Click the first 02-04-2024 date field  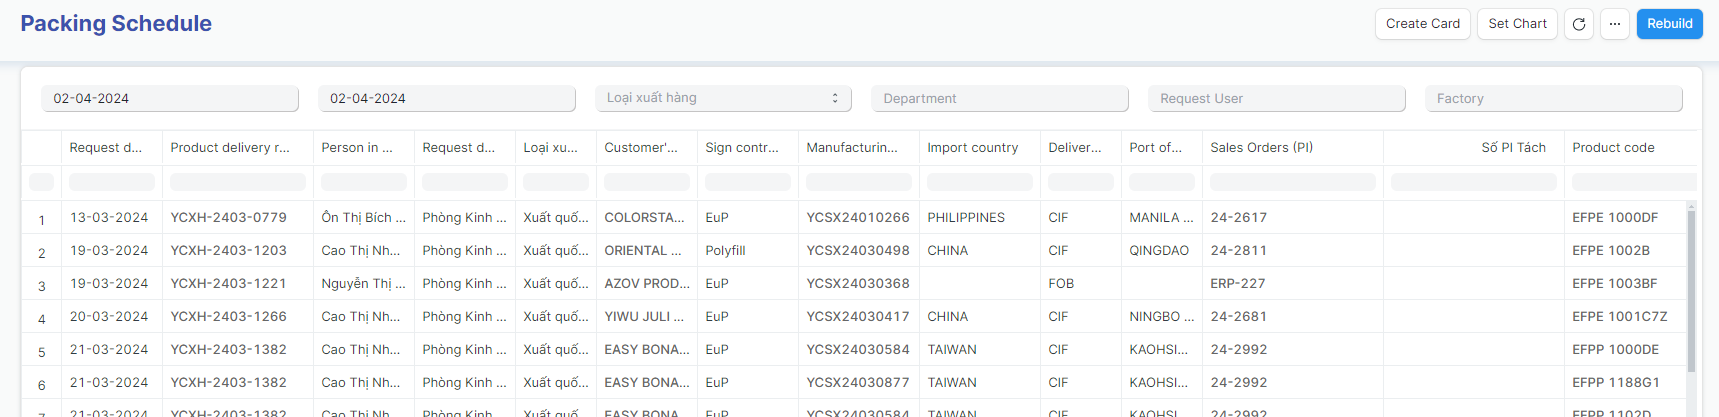[170, 98]
